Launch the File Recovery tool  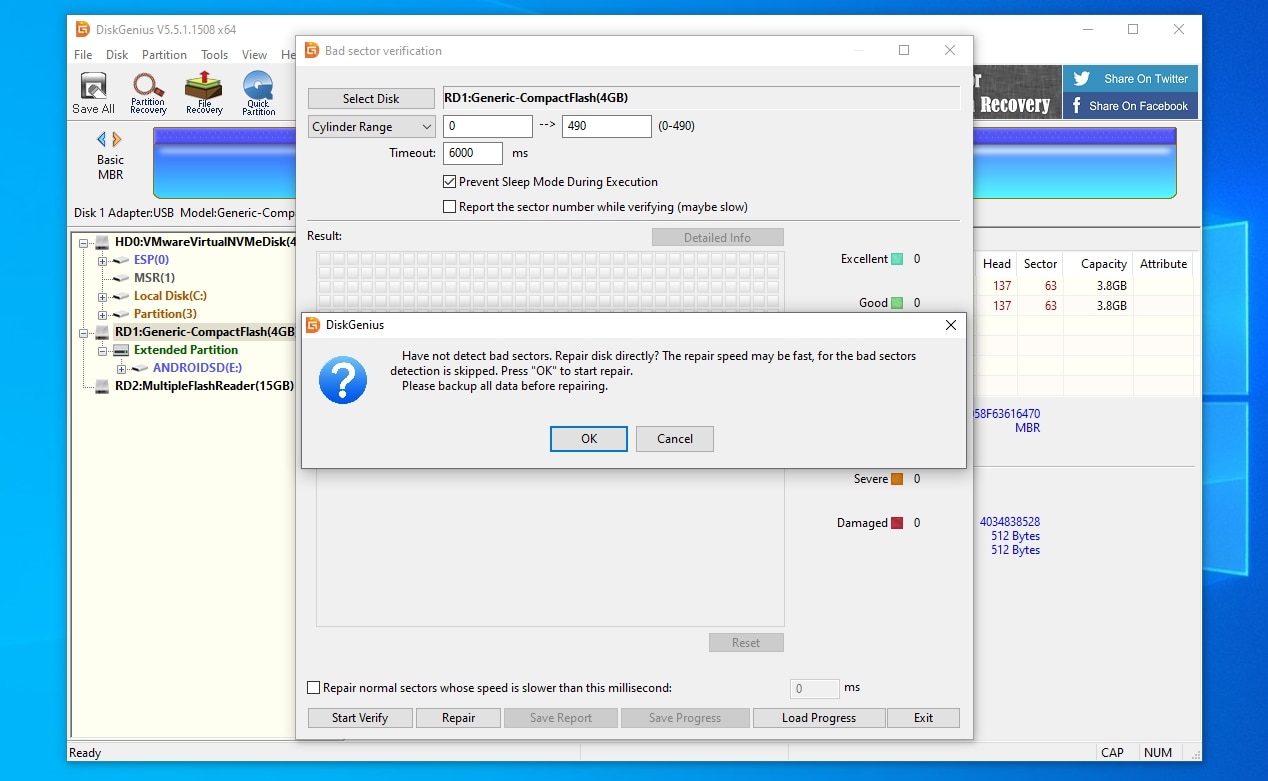pyautogui.click(x=204, y=93)
